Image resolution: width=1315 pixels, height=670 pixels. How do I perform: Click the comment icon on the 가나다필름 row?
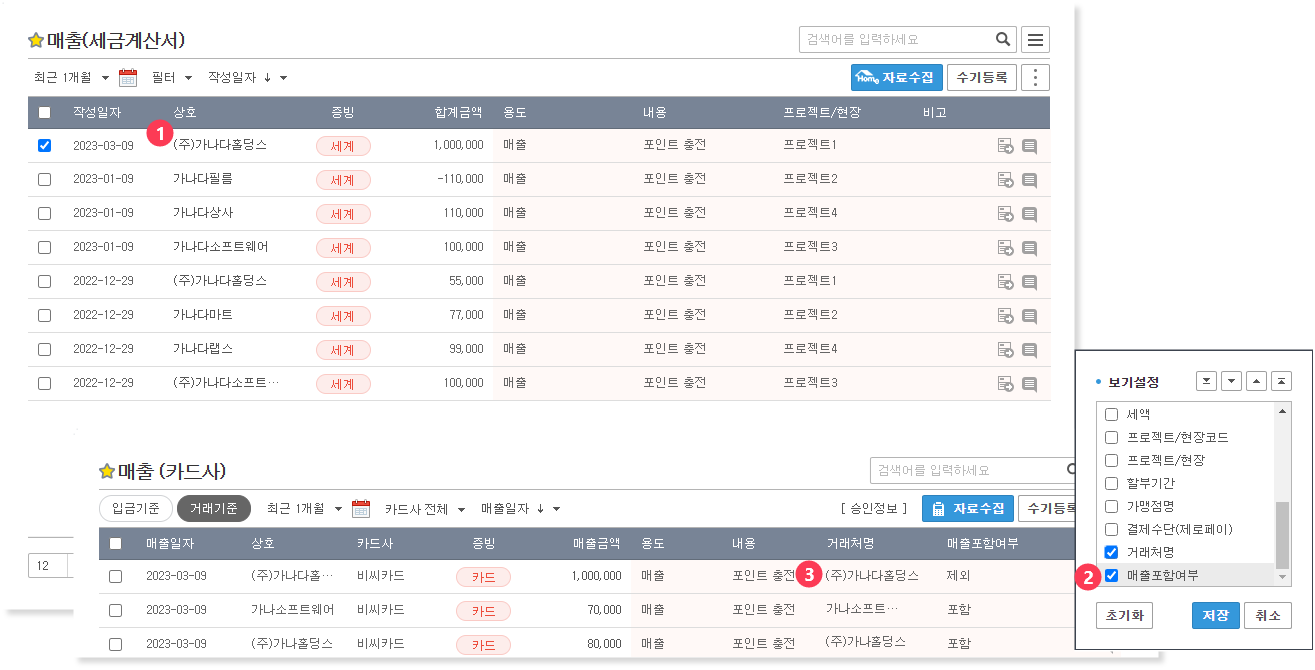click(1029, 180)
